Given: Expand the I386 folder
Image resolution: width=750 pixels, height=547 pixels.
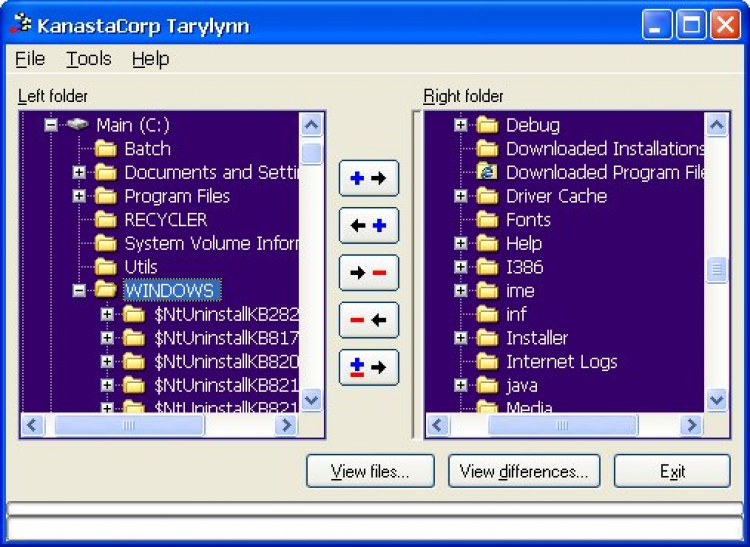Looking at the screenshot, I should click(x=461, y=267).
